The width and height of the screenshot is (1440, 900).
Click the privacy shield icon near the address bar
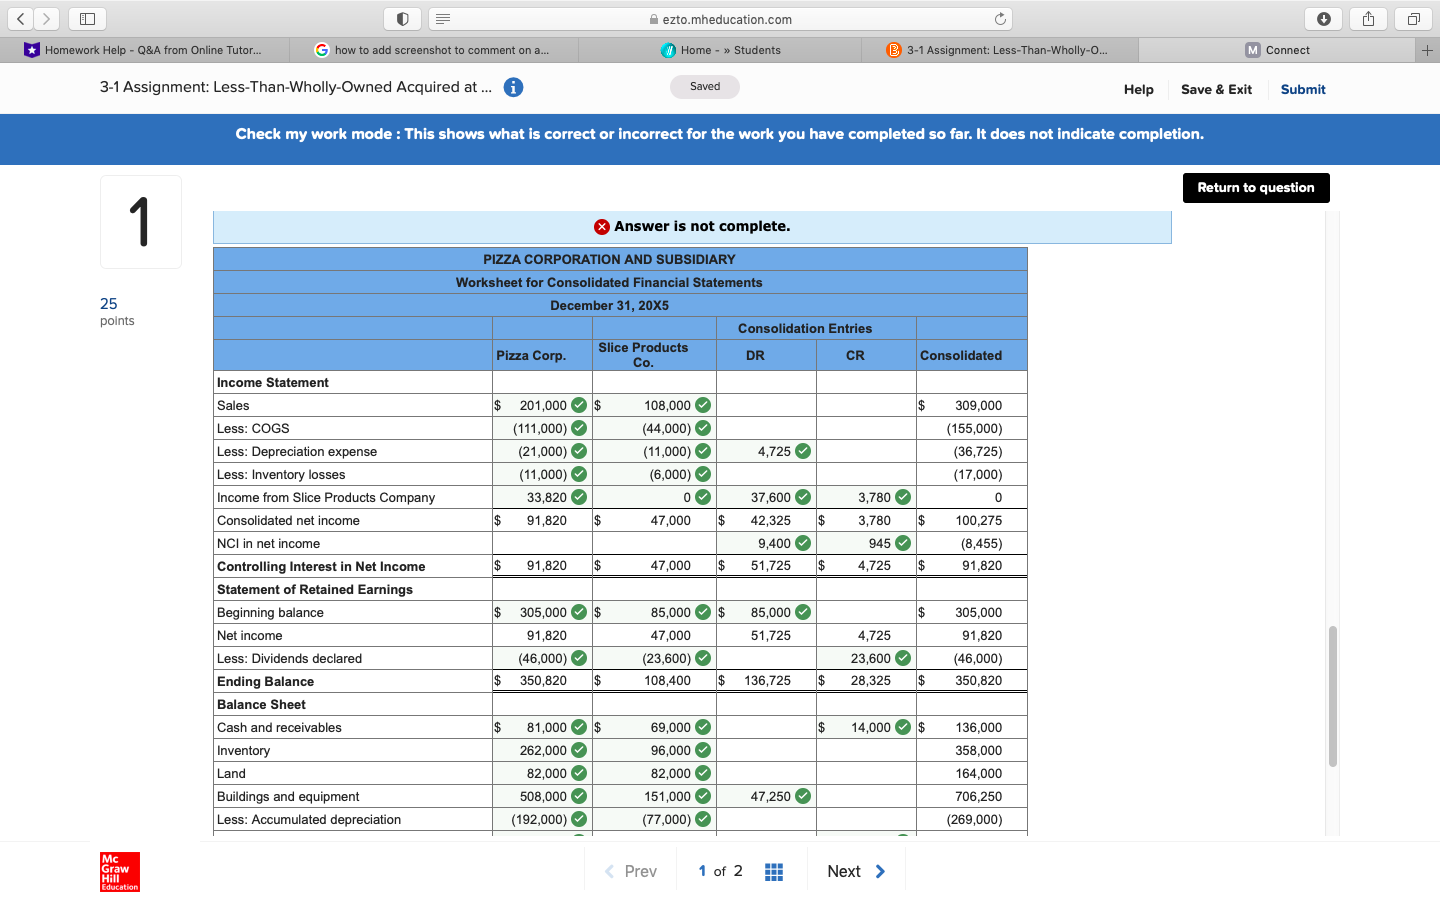click(403, 17)
